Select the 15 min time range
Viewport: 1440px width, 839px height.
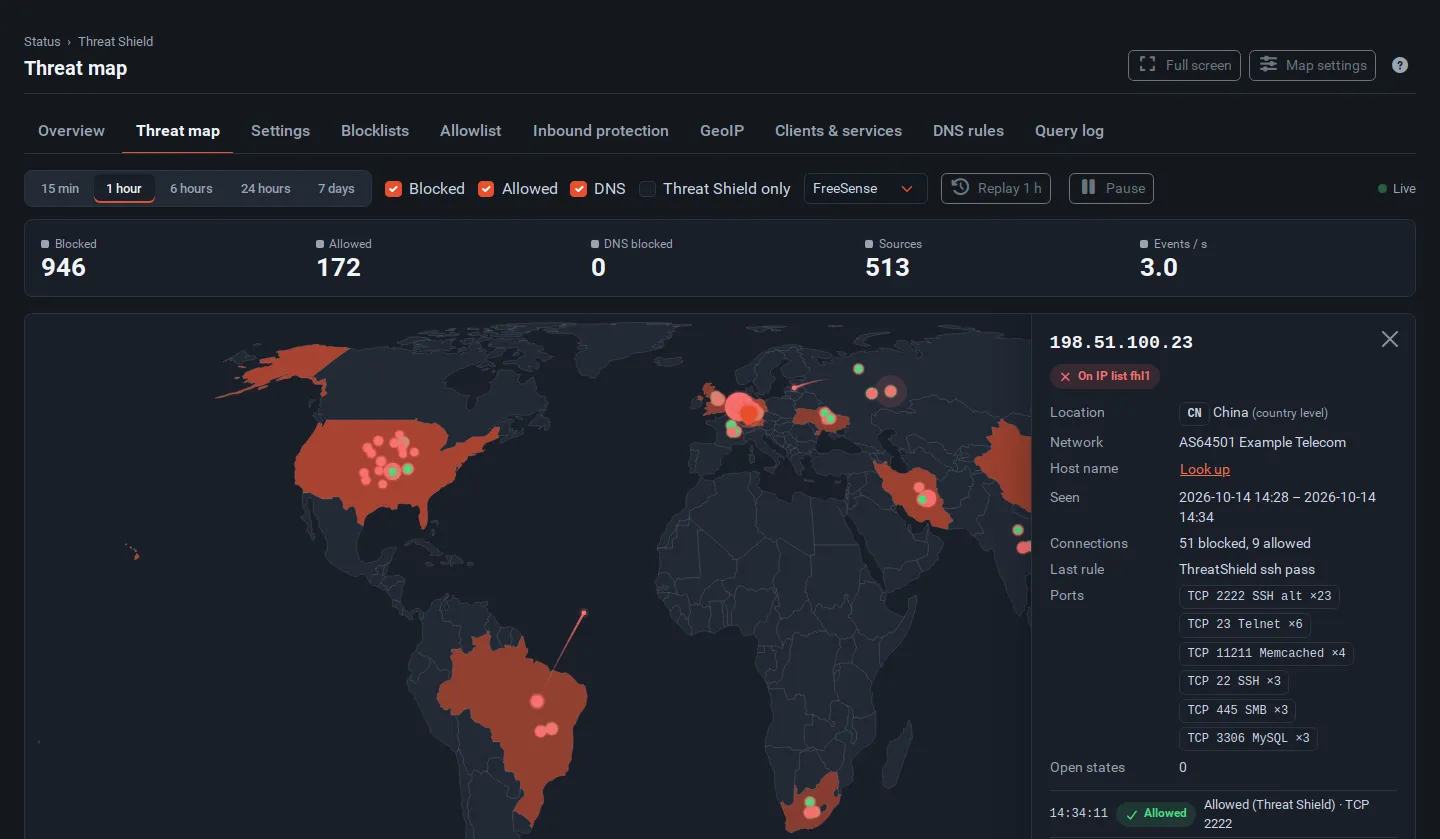pyautogui.click(x=60, y=188)
